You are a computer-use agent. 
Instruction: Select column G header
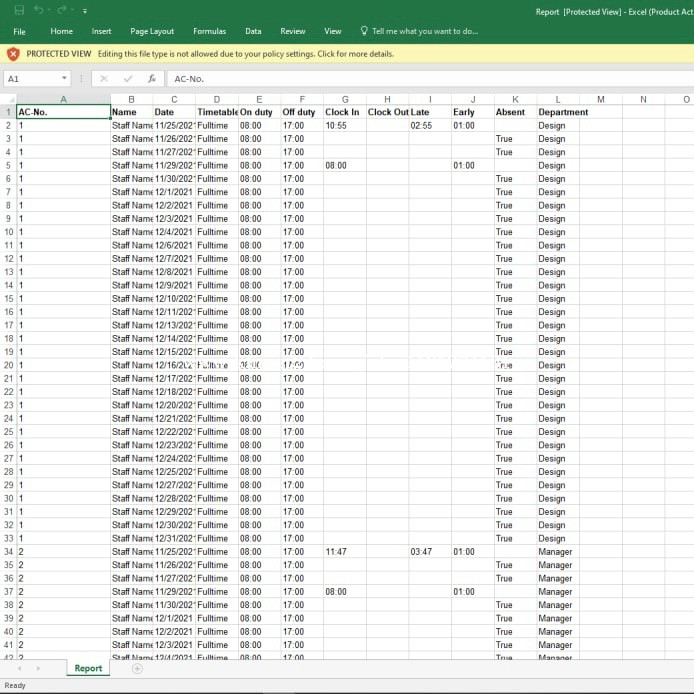pos(345,99)
